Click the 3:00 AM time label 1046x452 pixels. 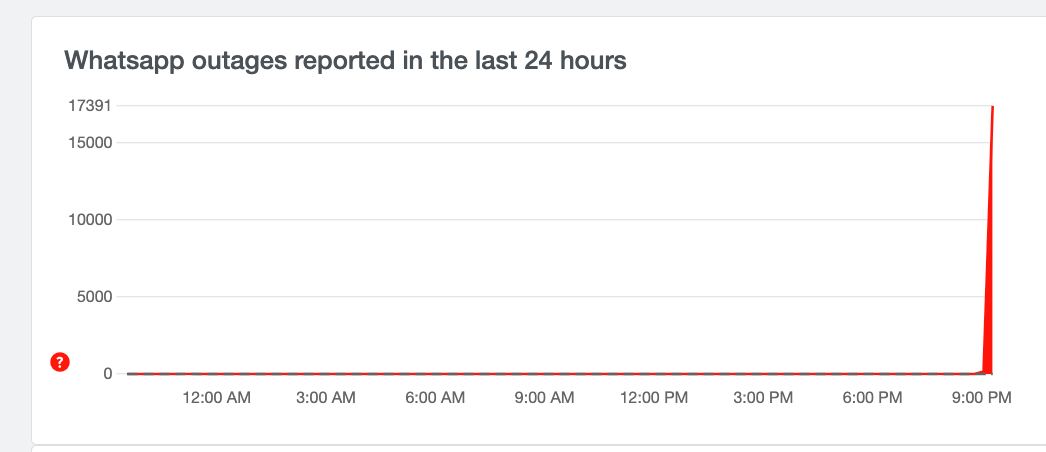(x=326, y=398)
